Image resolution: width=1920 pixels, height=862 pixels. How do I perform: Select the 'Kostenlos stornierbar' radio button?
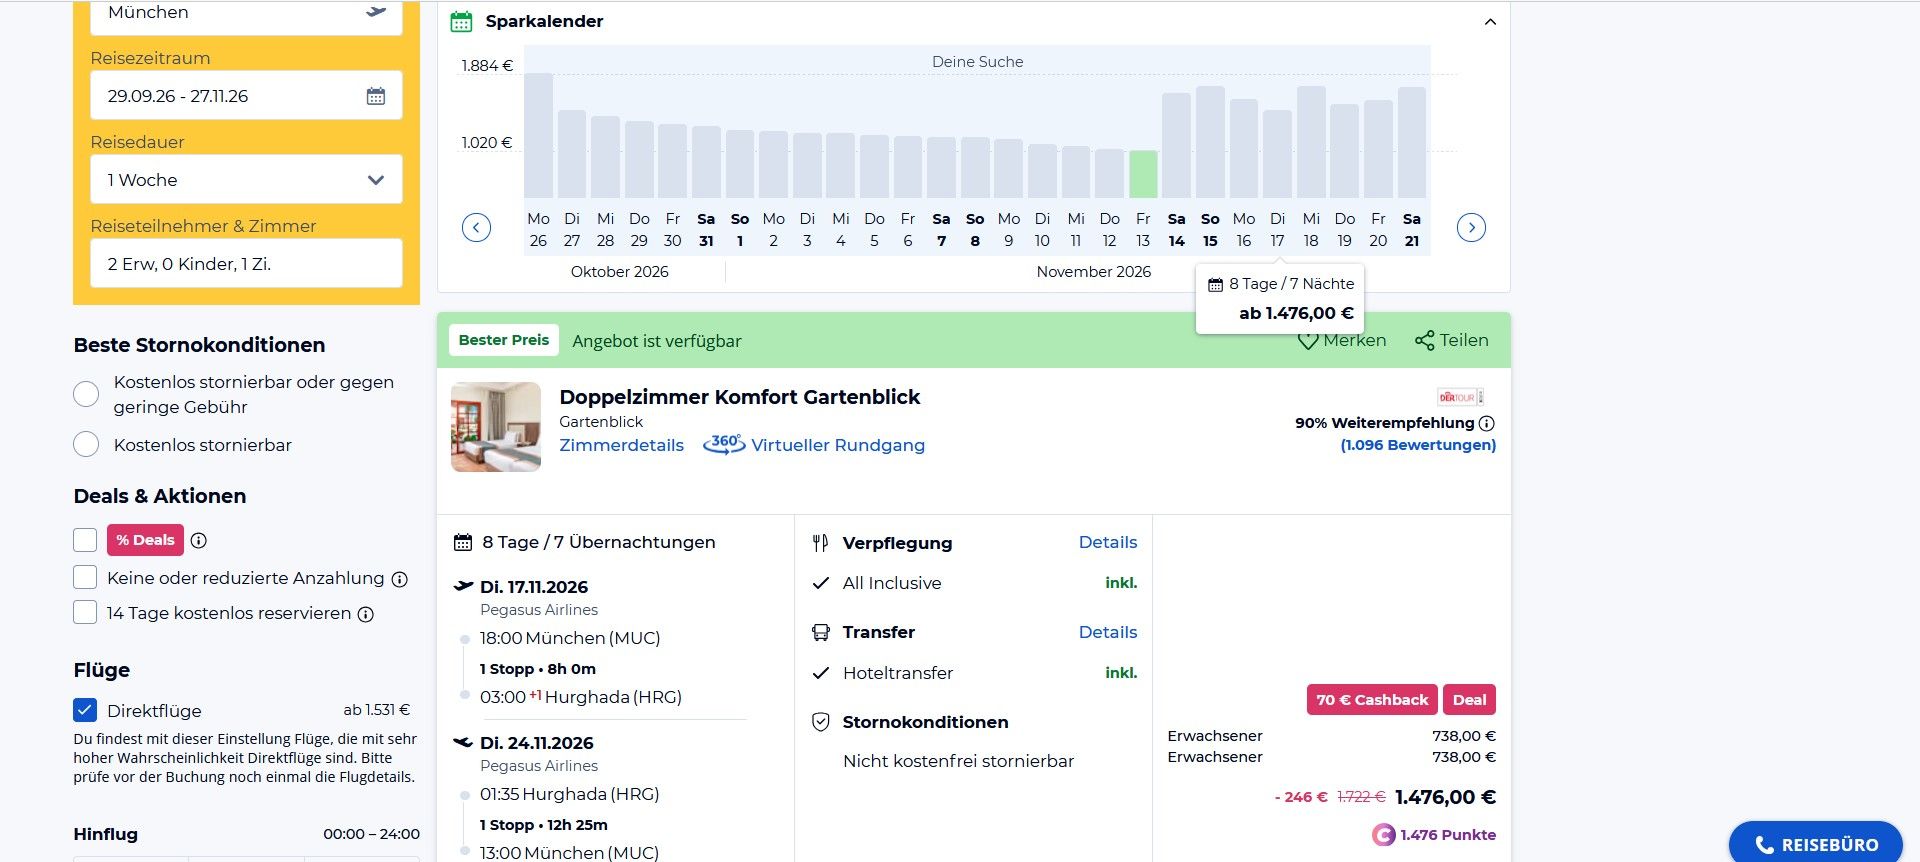(x=86, y=445)
